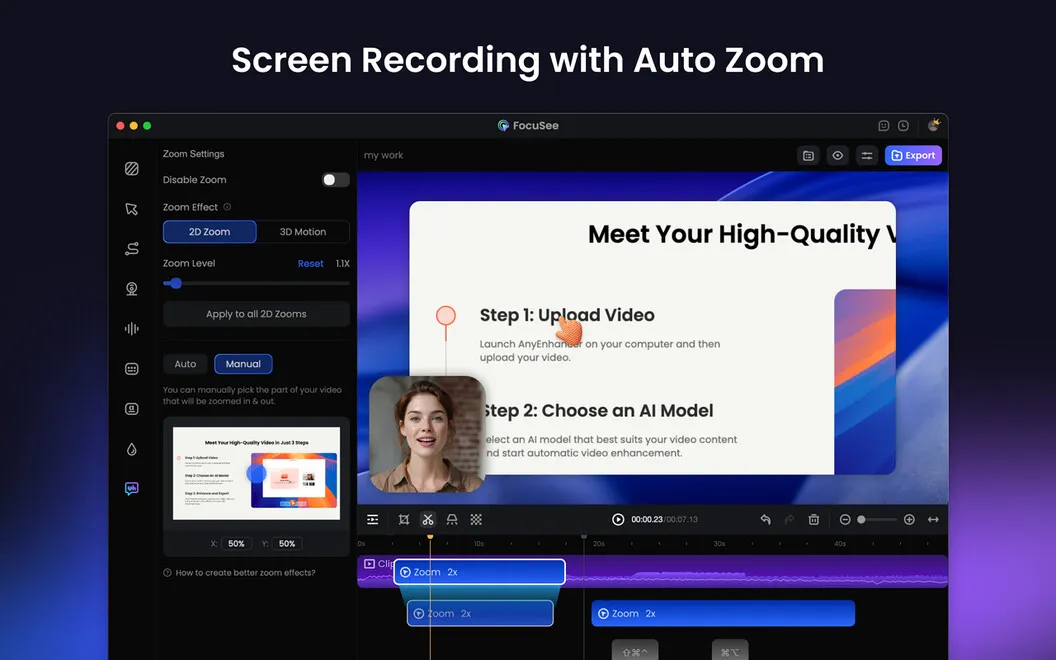Open the text overlay sidebar icon
Screen dimensions: 1056x660
point(131,409)
